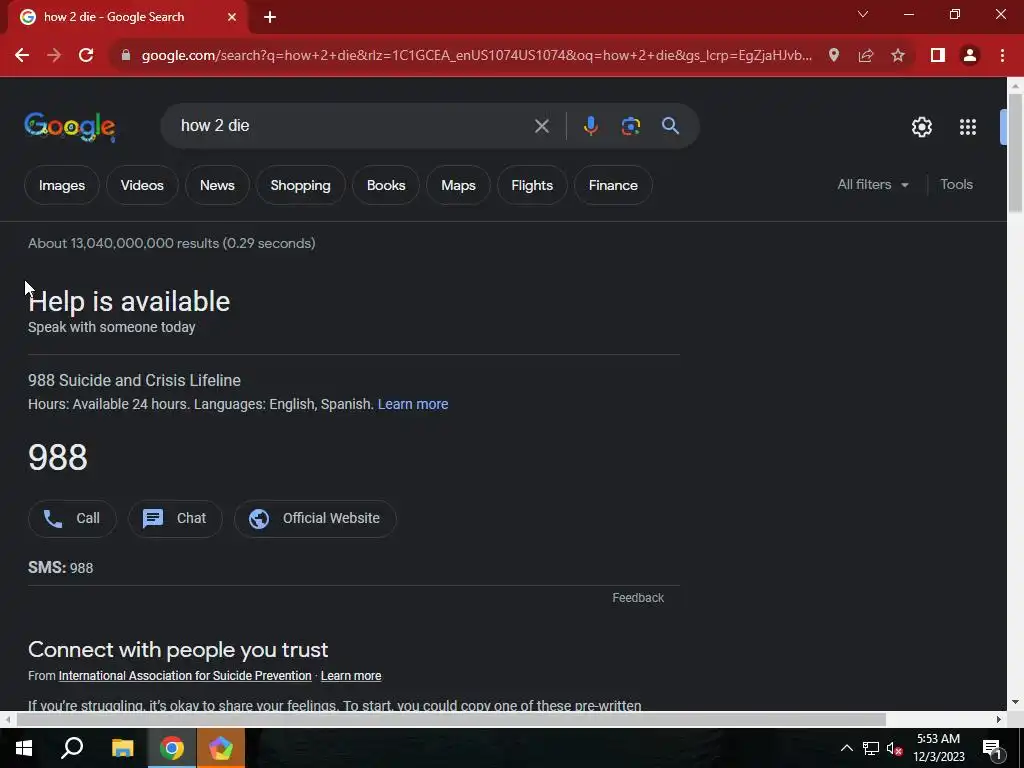Click the scroll right arrow
Viewport: 1024px width, 768px height.
(x=999, y=720)
